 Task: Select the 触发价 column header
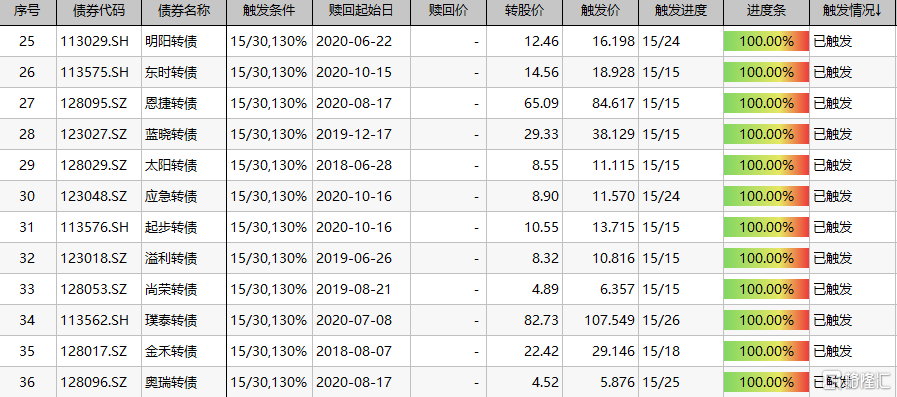[x=600, y=11]
